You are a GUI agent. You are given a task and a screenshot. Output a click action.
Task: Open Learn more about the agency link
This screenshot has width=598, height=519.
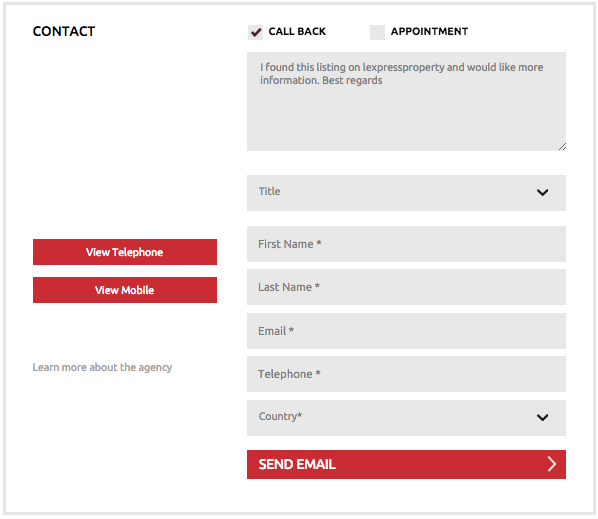(x=102, y=368)
